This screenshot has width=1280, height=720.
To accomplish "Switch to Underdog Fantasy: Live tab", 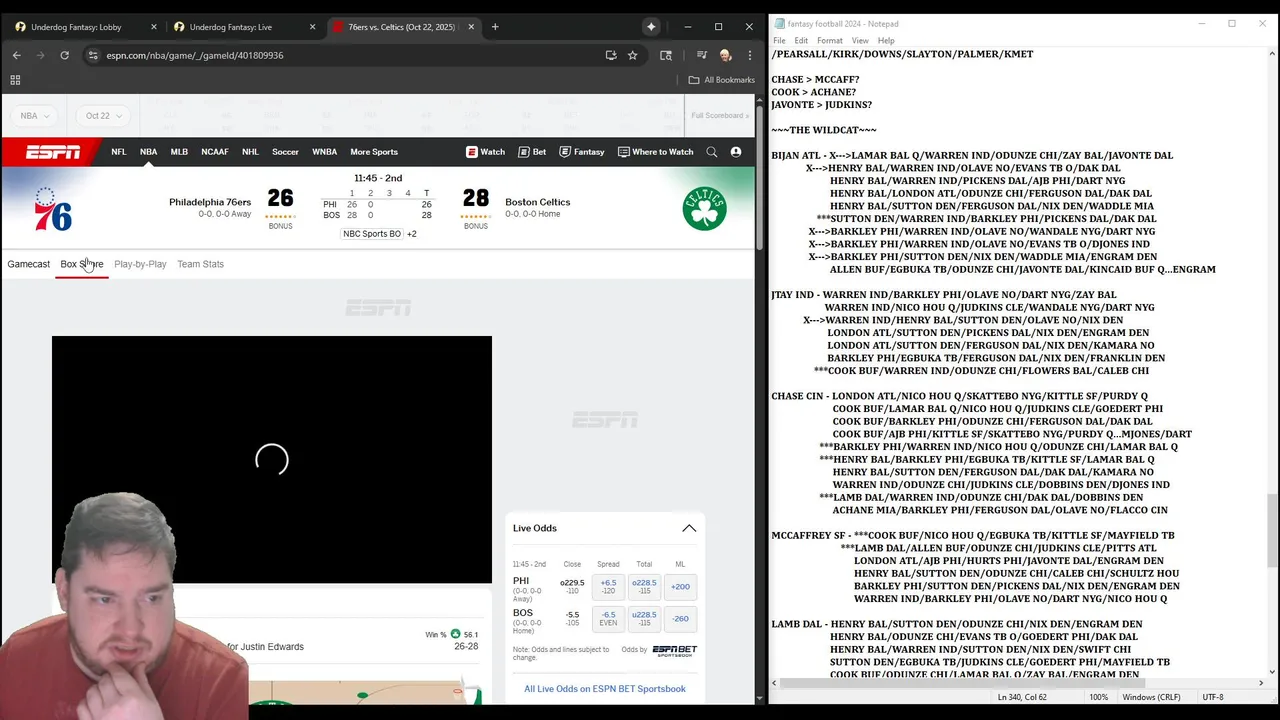I will [x=235, y=27].
